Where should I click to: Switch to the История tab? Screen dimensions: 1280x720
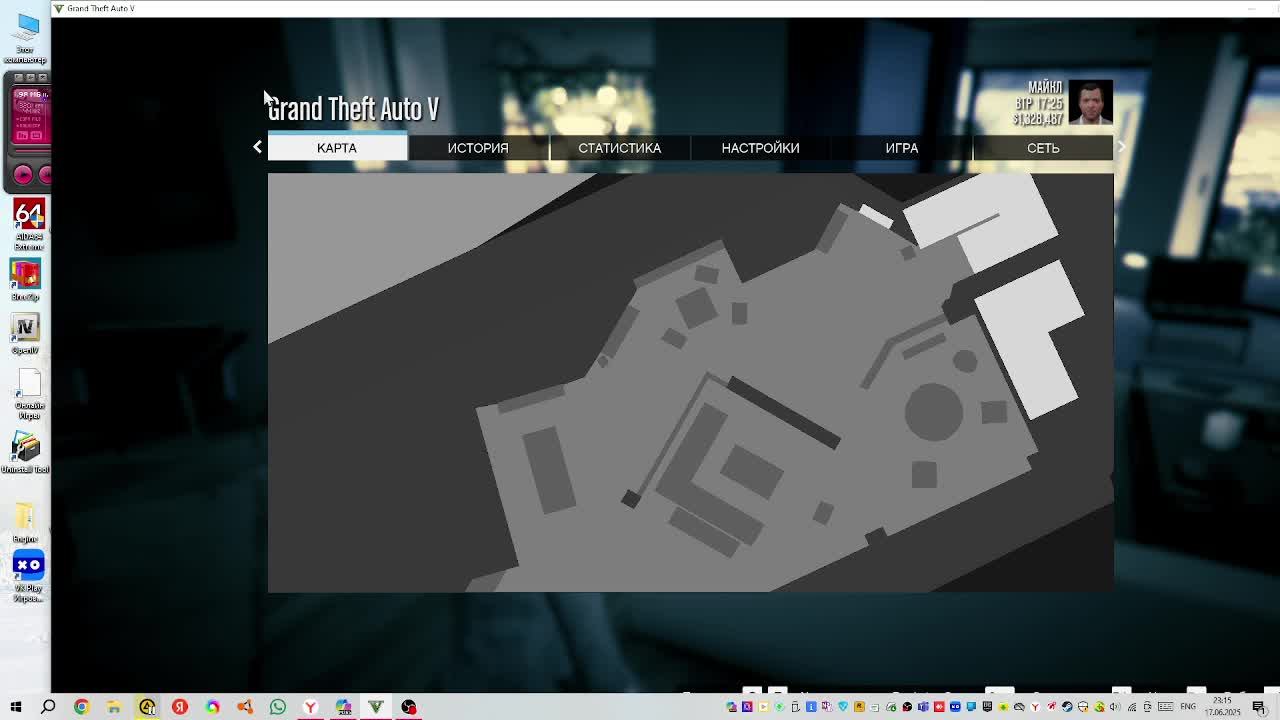pyautogui.click(x=478, y=147)
